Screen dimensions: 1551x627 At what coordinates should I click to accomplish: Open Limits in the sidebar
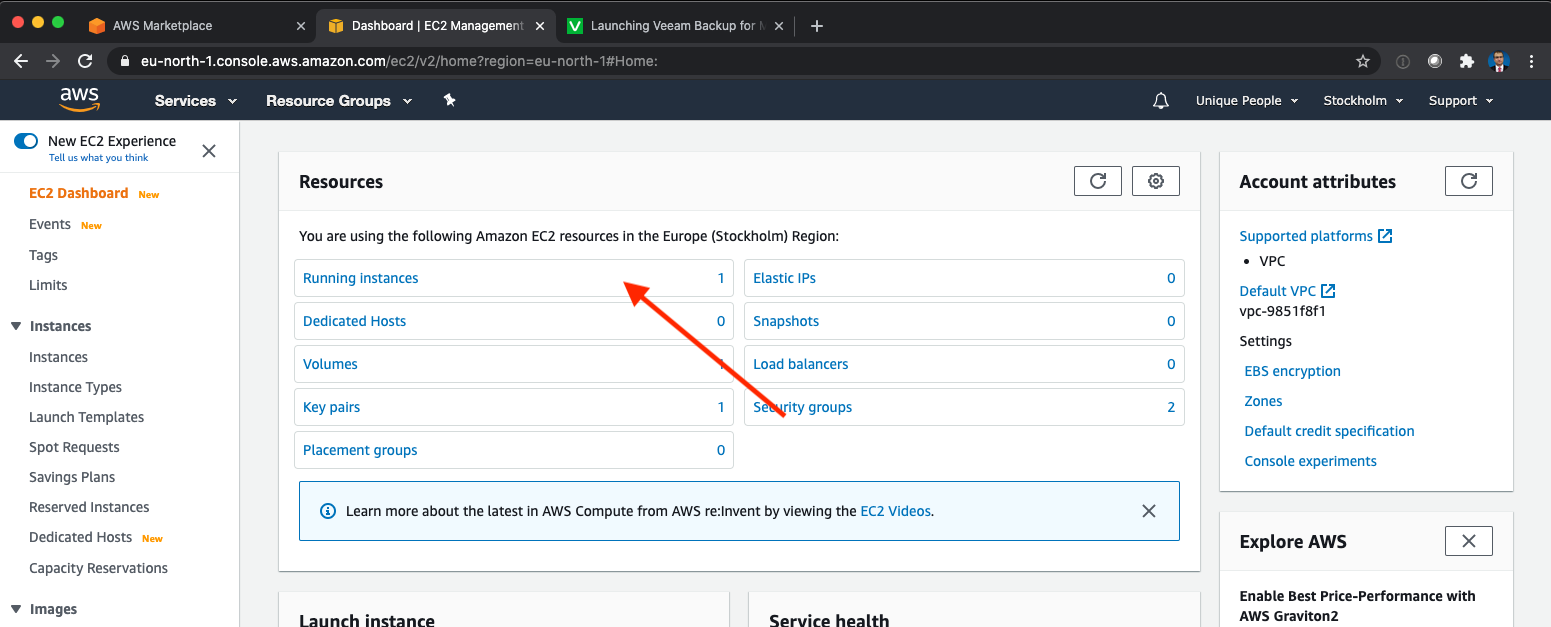click(x=48, y=285)
